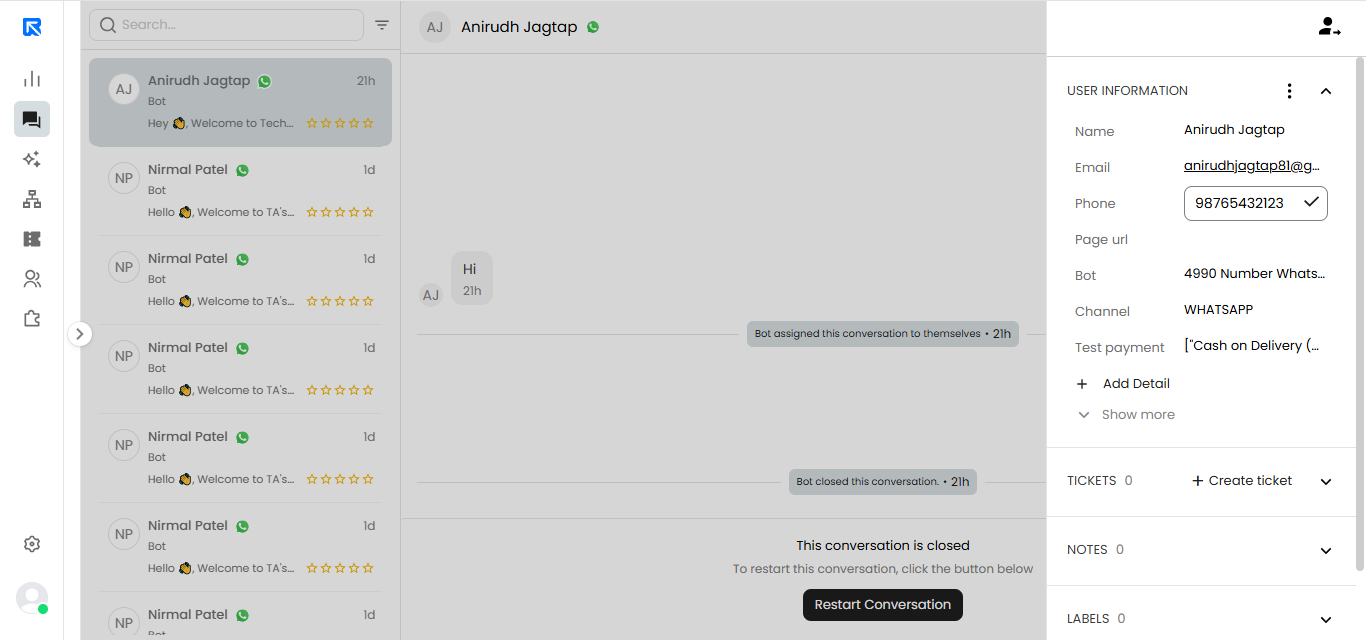
Task: Expand the Tickets section chevron
Action: 1326,481
